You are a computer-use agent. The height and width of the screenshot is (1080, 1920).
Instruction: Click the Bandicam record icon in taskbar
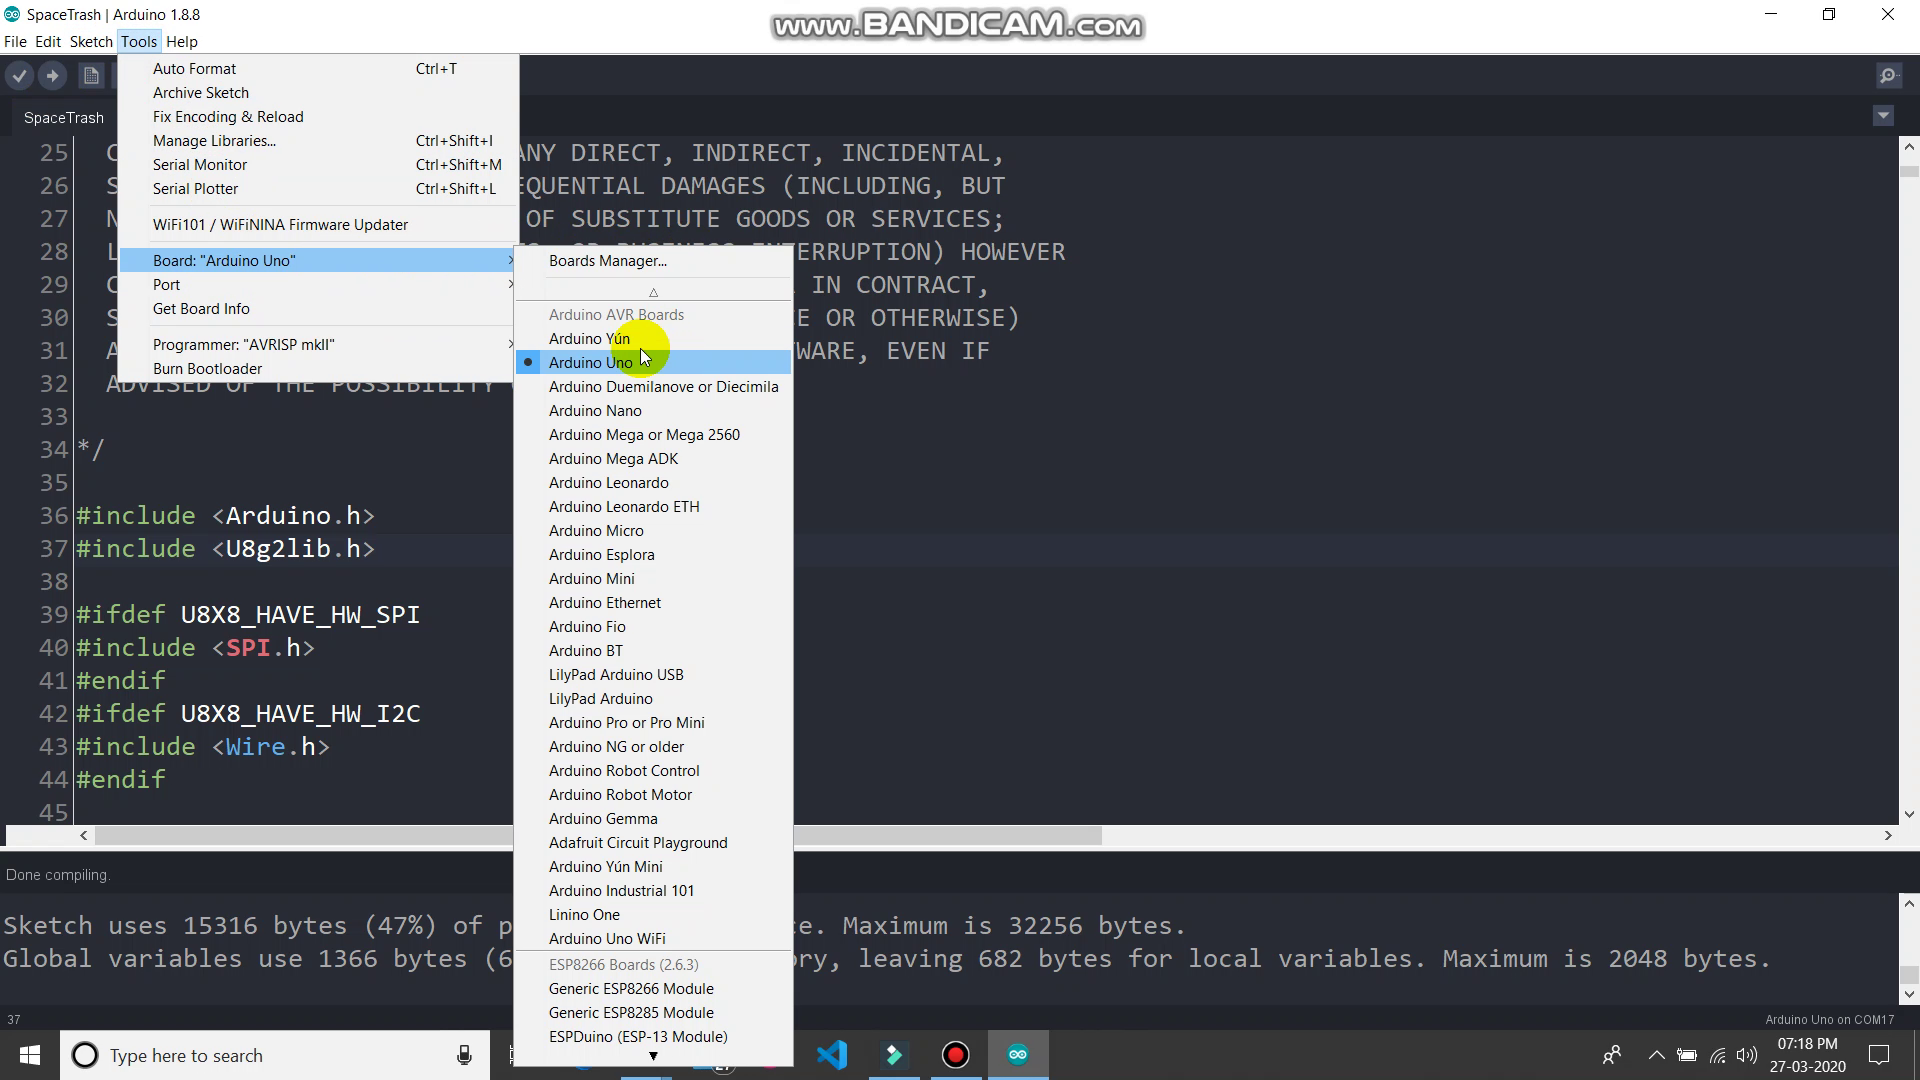(956, 1055)
